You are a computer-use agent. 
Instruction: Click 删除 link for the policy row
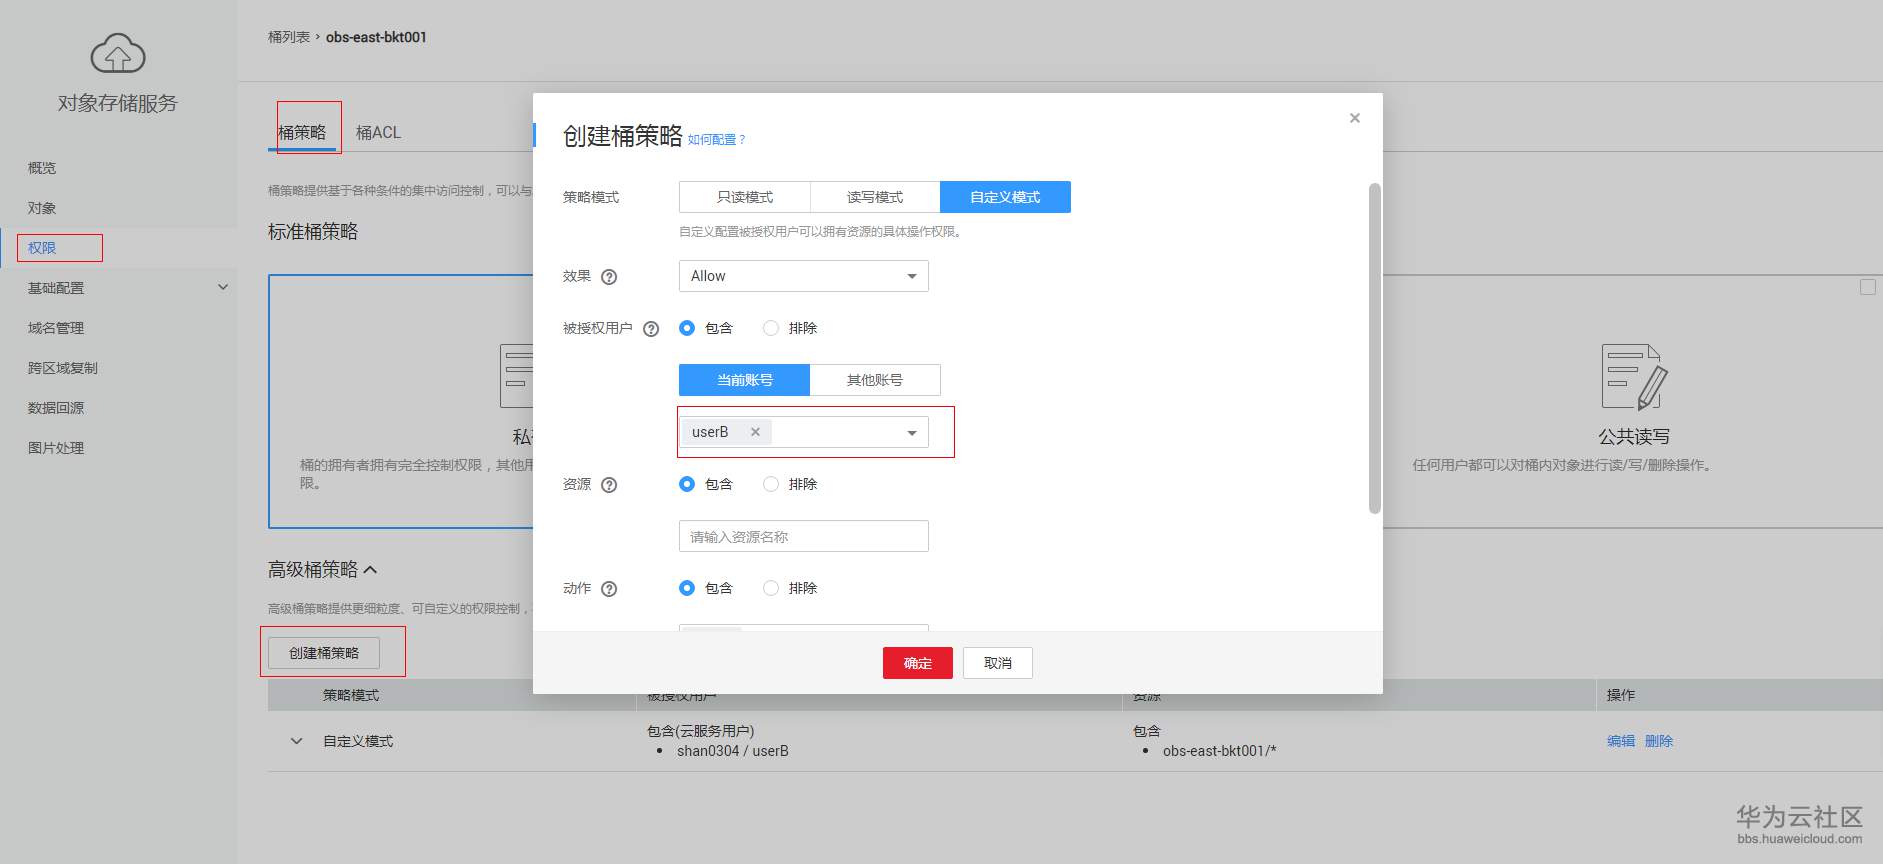[1659, 741]
